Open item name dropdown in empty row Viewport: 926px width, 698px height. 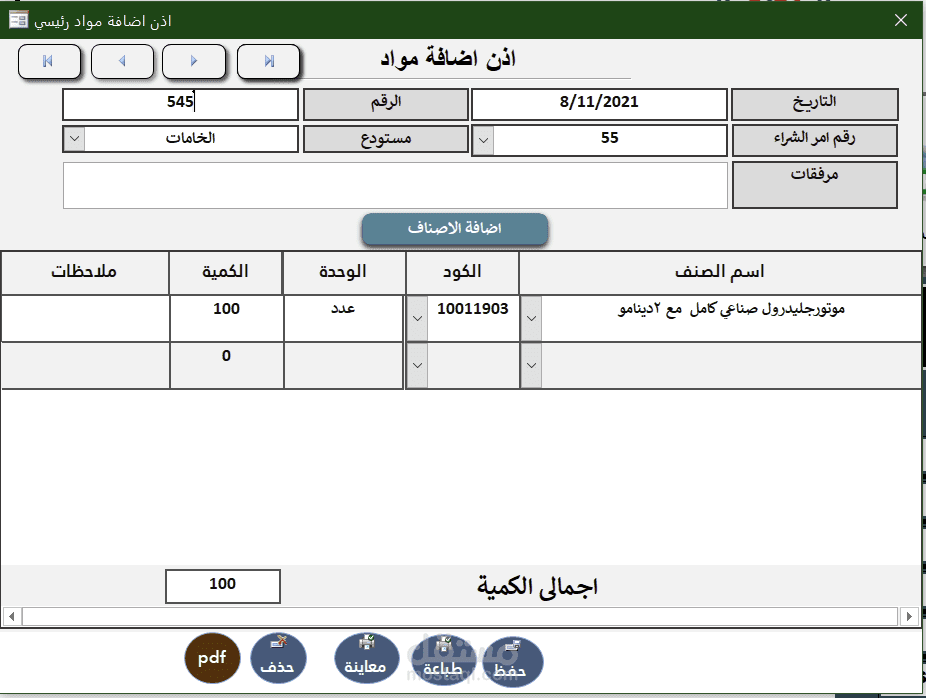531,366
